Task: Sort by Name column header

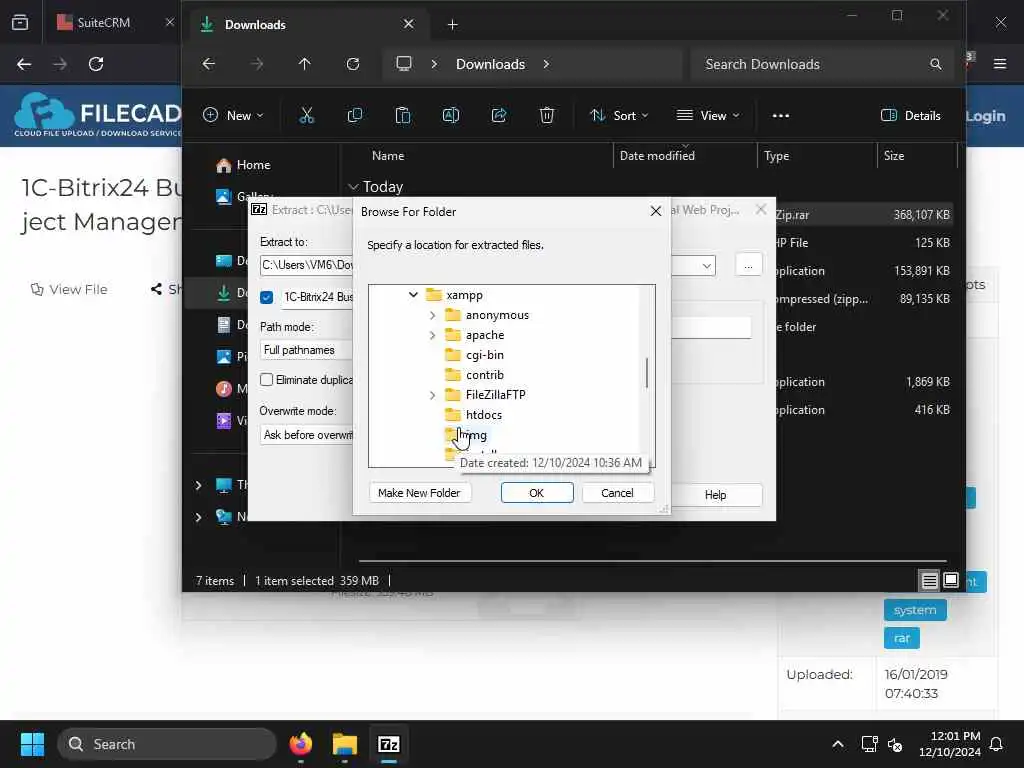Action: (x=388, y=155)
